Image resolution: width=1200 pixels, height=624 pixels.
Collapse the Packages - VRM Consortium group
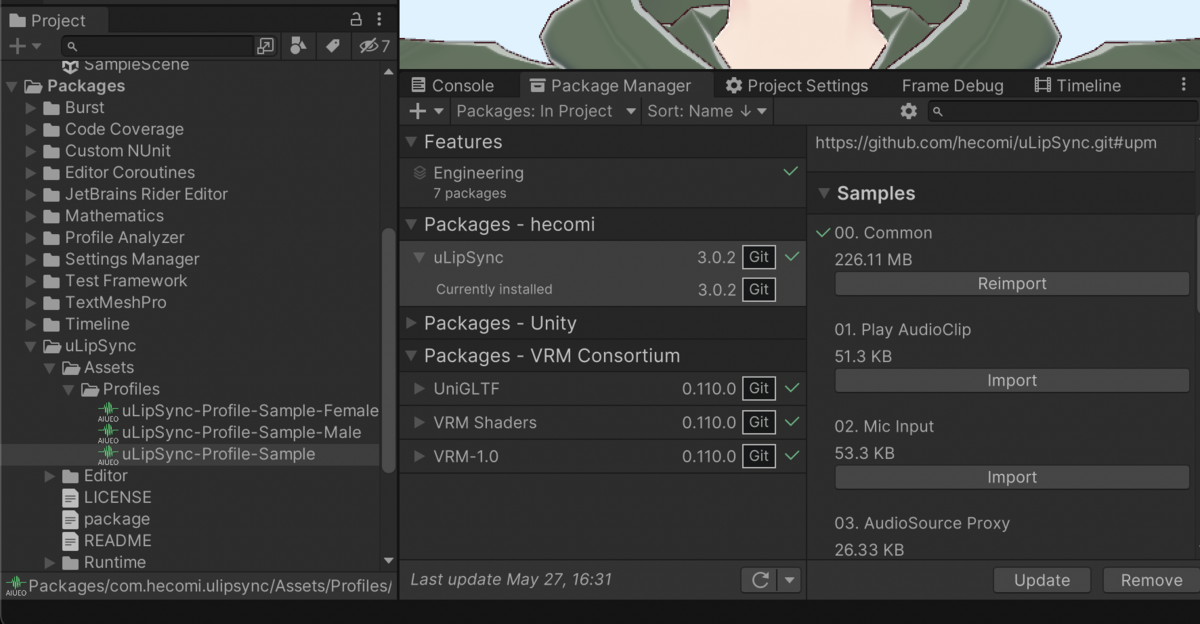pyautogui.click(x=411, y=356)
